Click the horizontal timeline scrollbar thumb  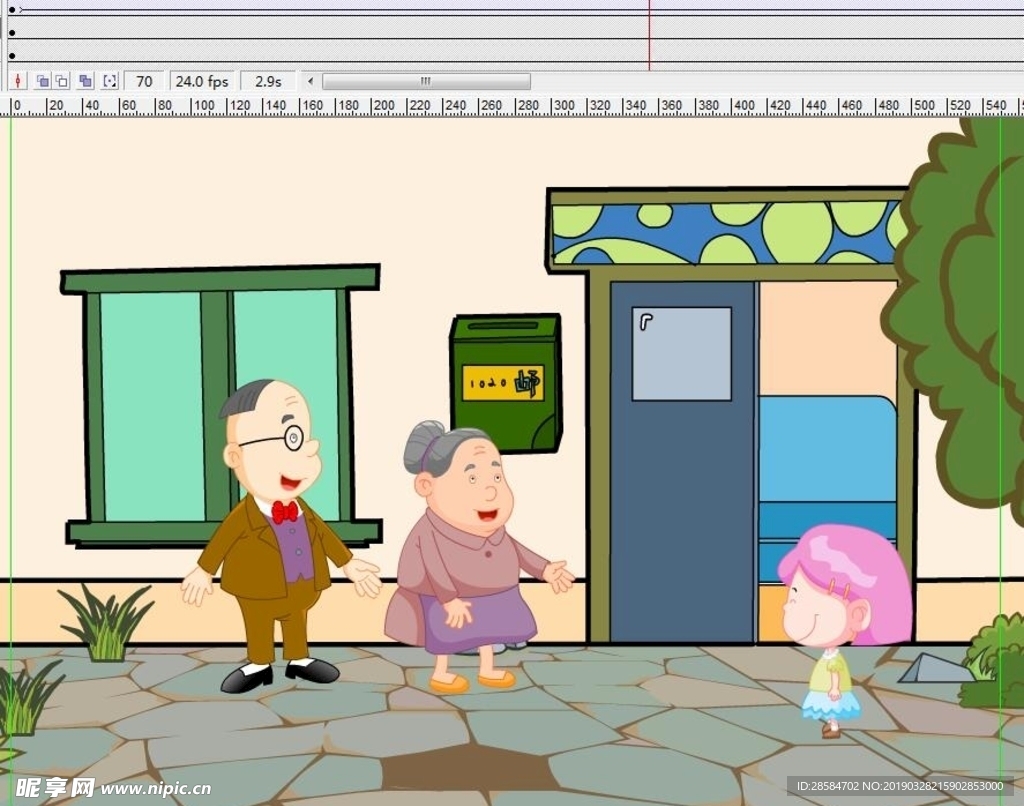(425, 81)
